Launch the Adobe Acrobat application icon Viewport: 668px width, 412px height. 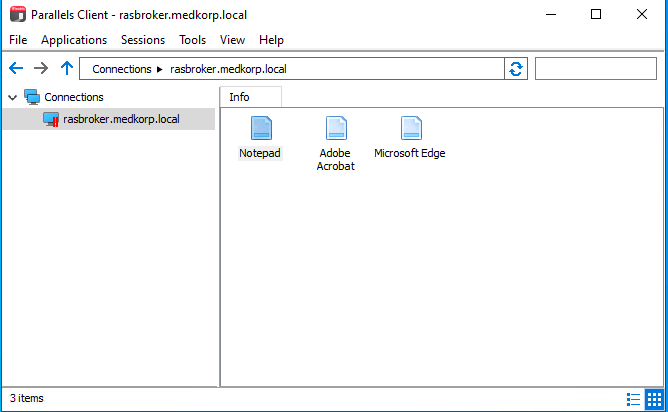[336, 128]
